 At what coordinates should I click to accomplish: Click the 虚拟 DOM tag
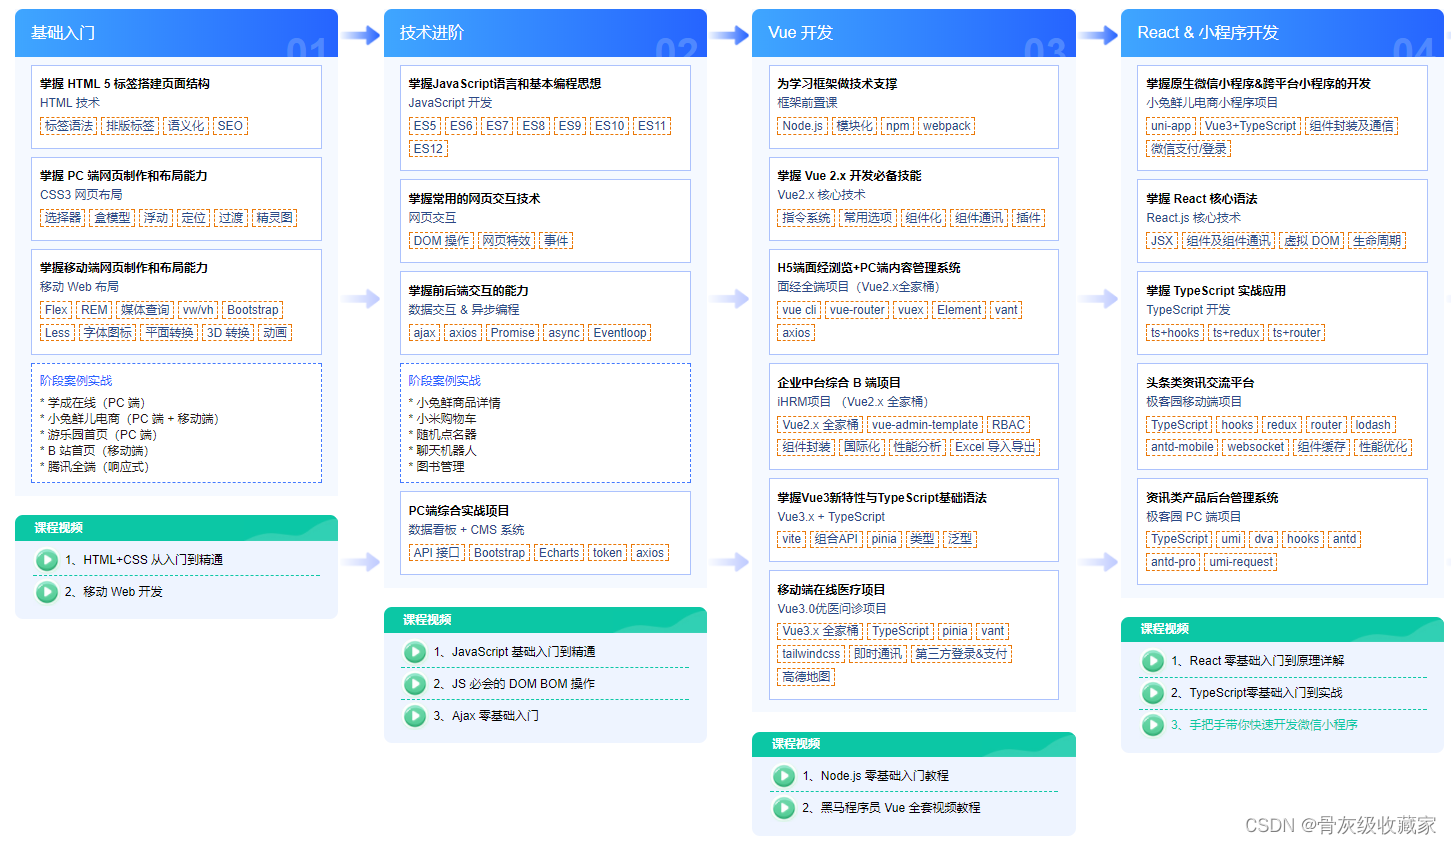pos(1312,241)
